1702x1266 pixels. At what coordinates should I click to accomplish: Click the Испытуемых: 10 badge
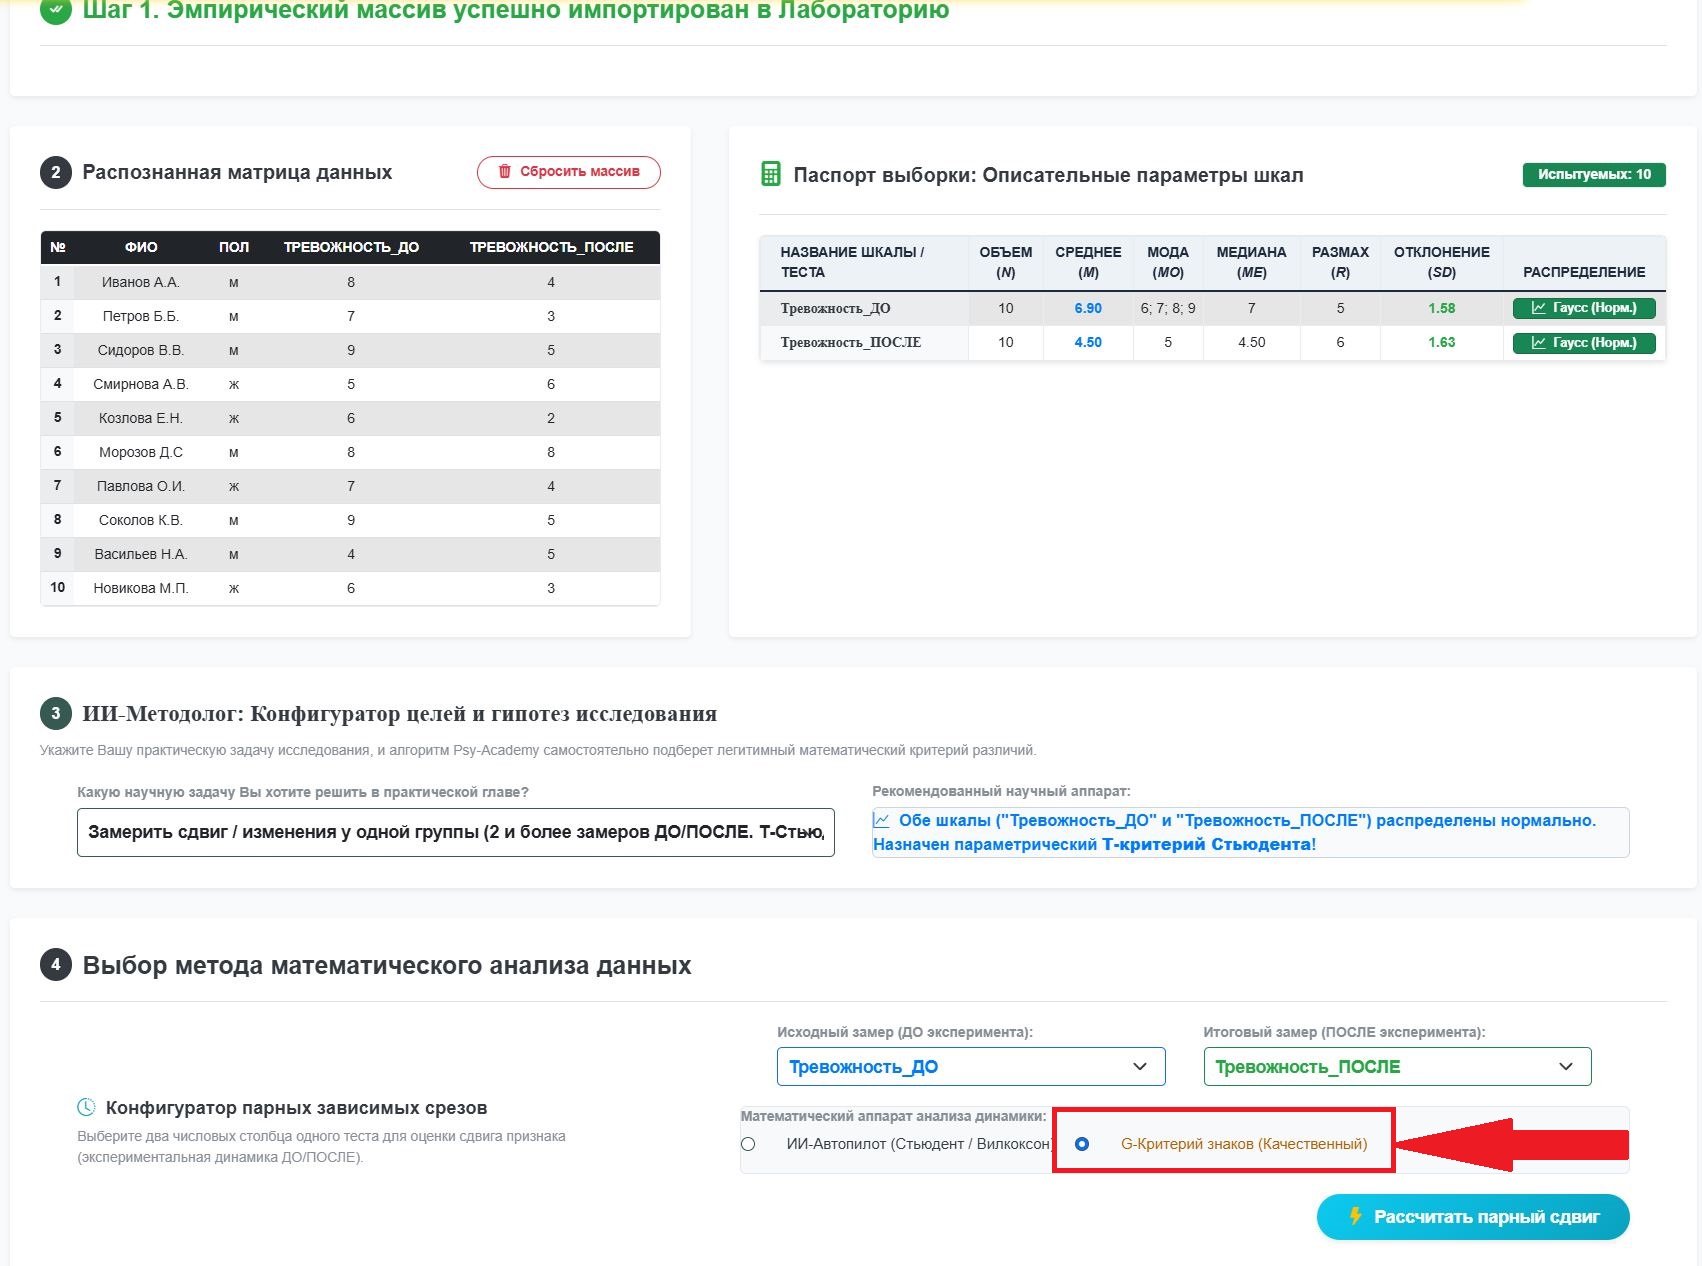[x=1594, y=174]
